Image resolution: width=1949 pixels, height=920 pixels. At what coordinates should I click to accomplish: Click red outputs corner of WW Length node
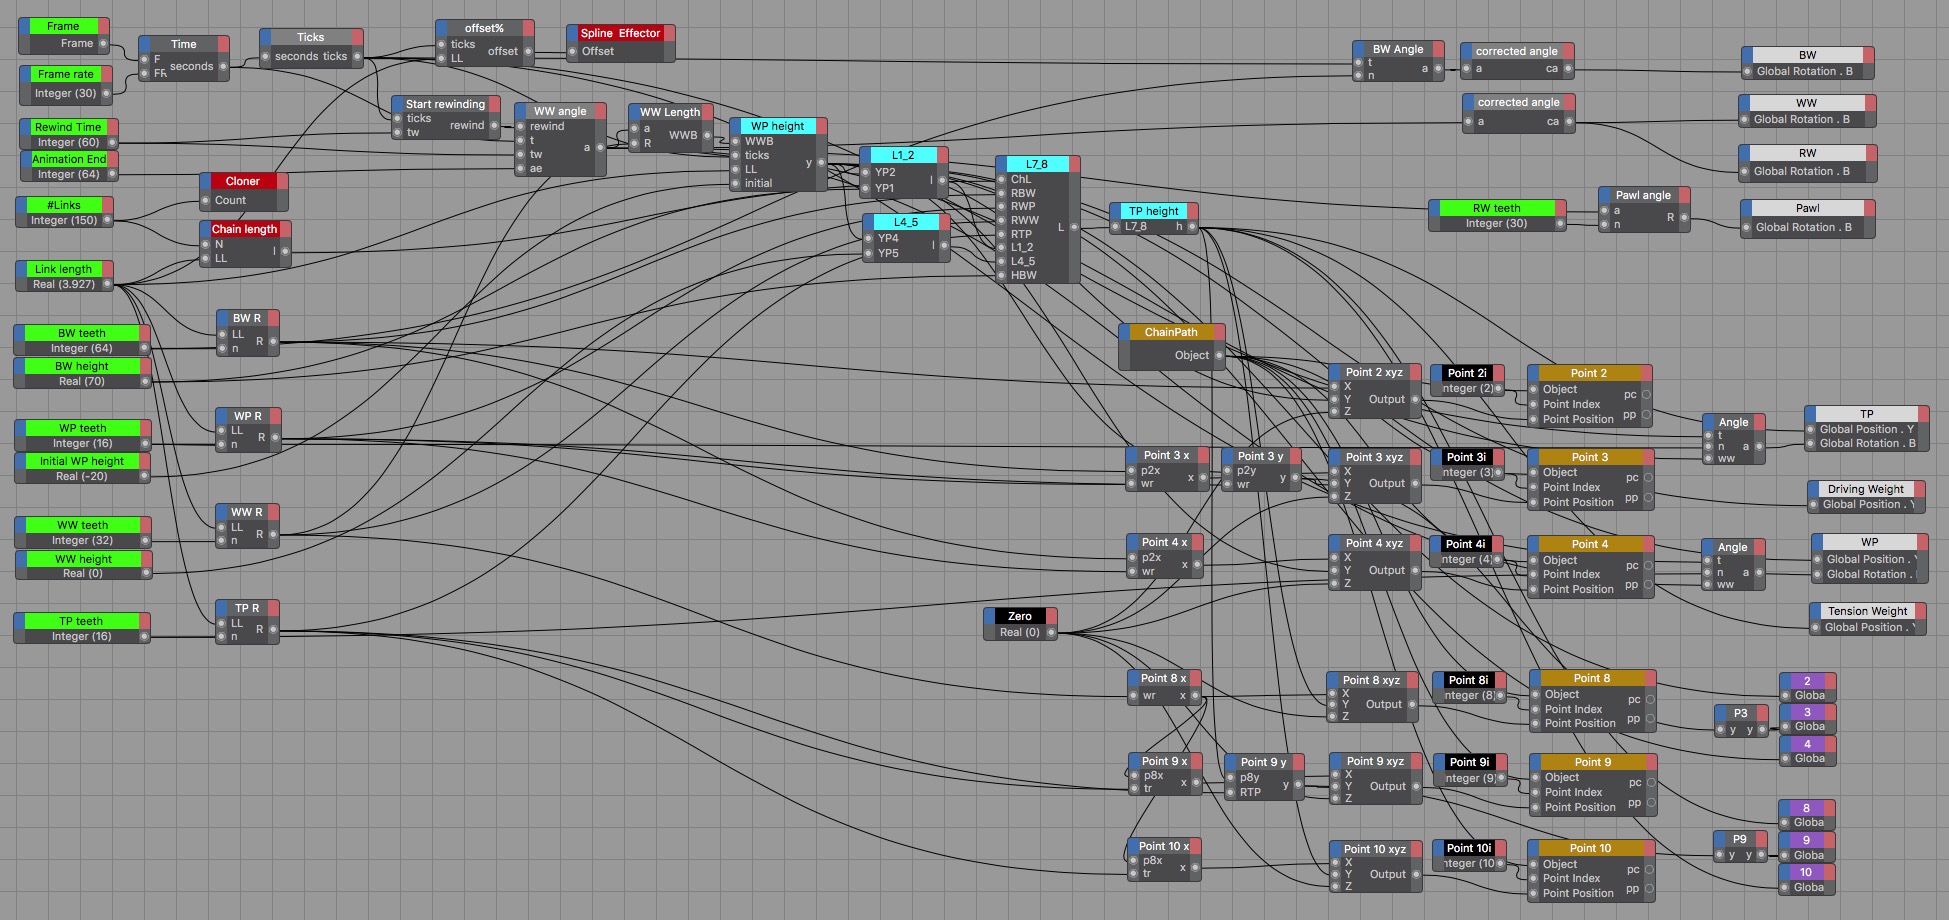707,112
